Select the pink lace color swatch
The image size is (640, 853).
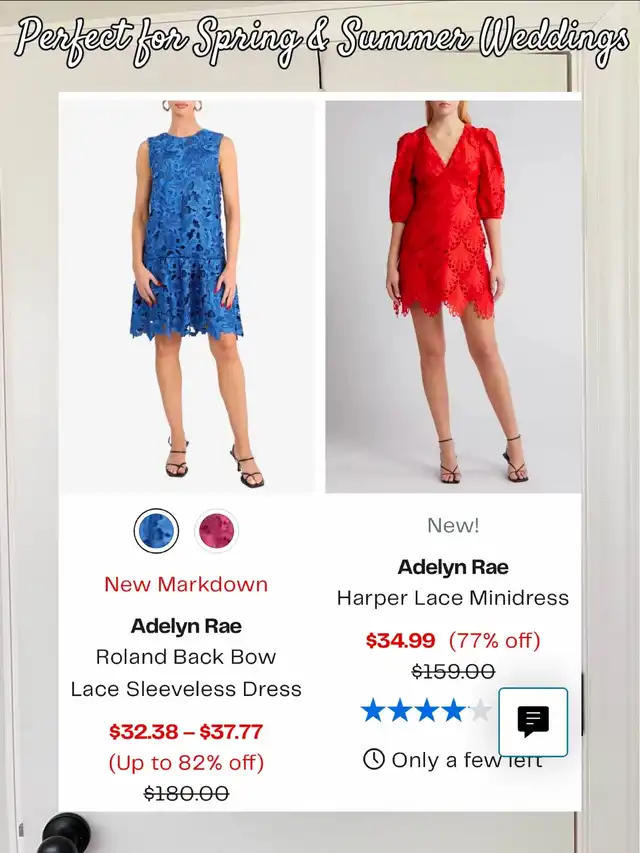point(217,531)
